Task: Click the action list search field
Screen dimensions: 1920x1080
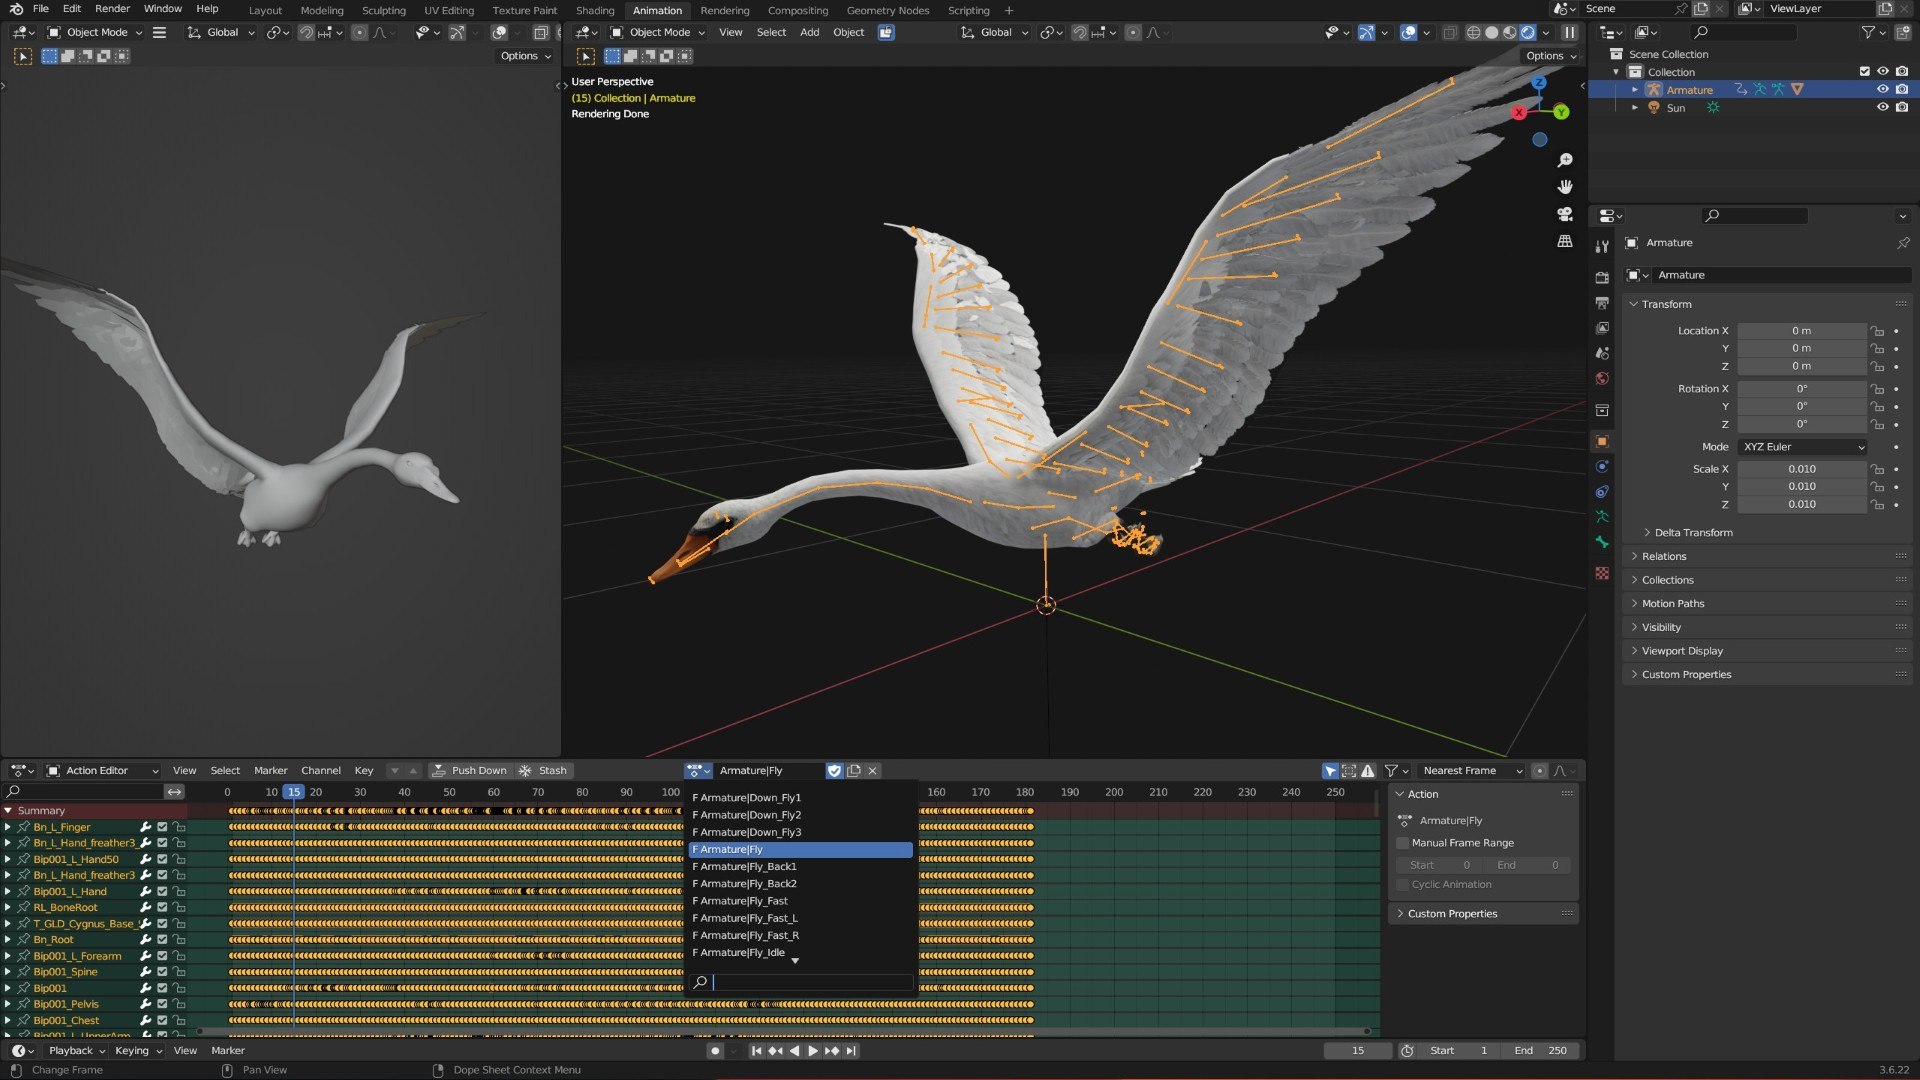Action: 801,983
